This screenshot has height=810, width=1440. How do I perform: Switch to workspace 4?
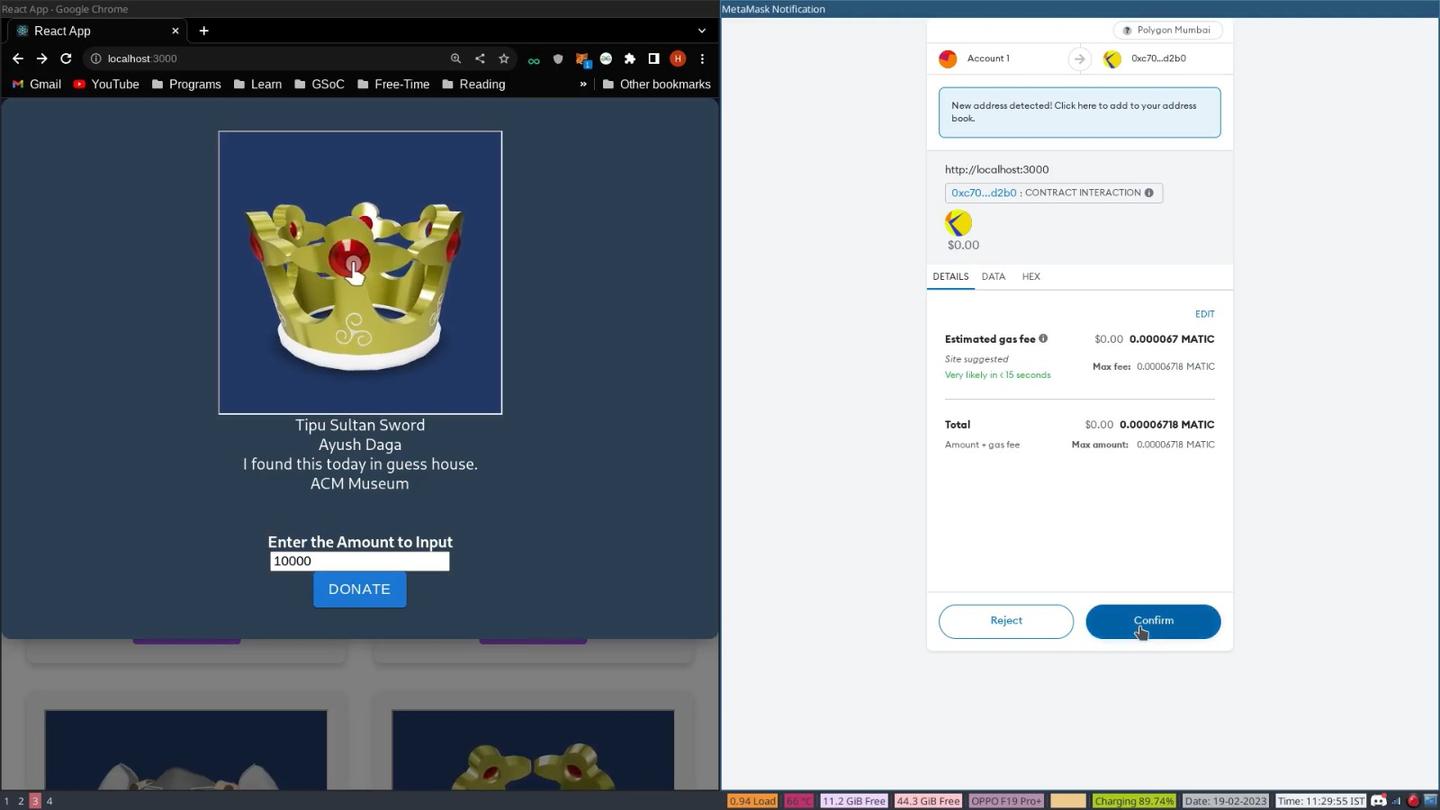point(49,801)
